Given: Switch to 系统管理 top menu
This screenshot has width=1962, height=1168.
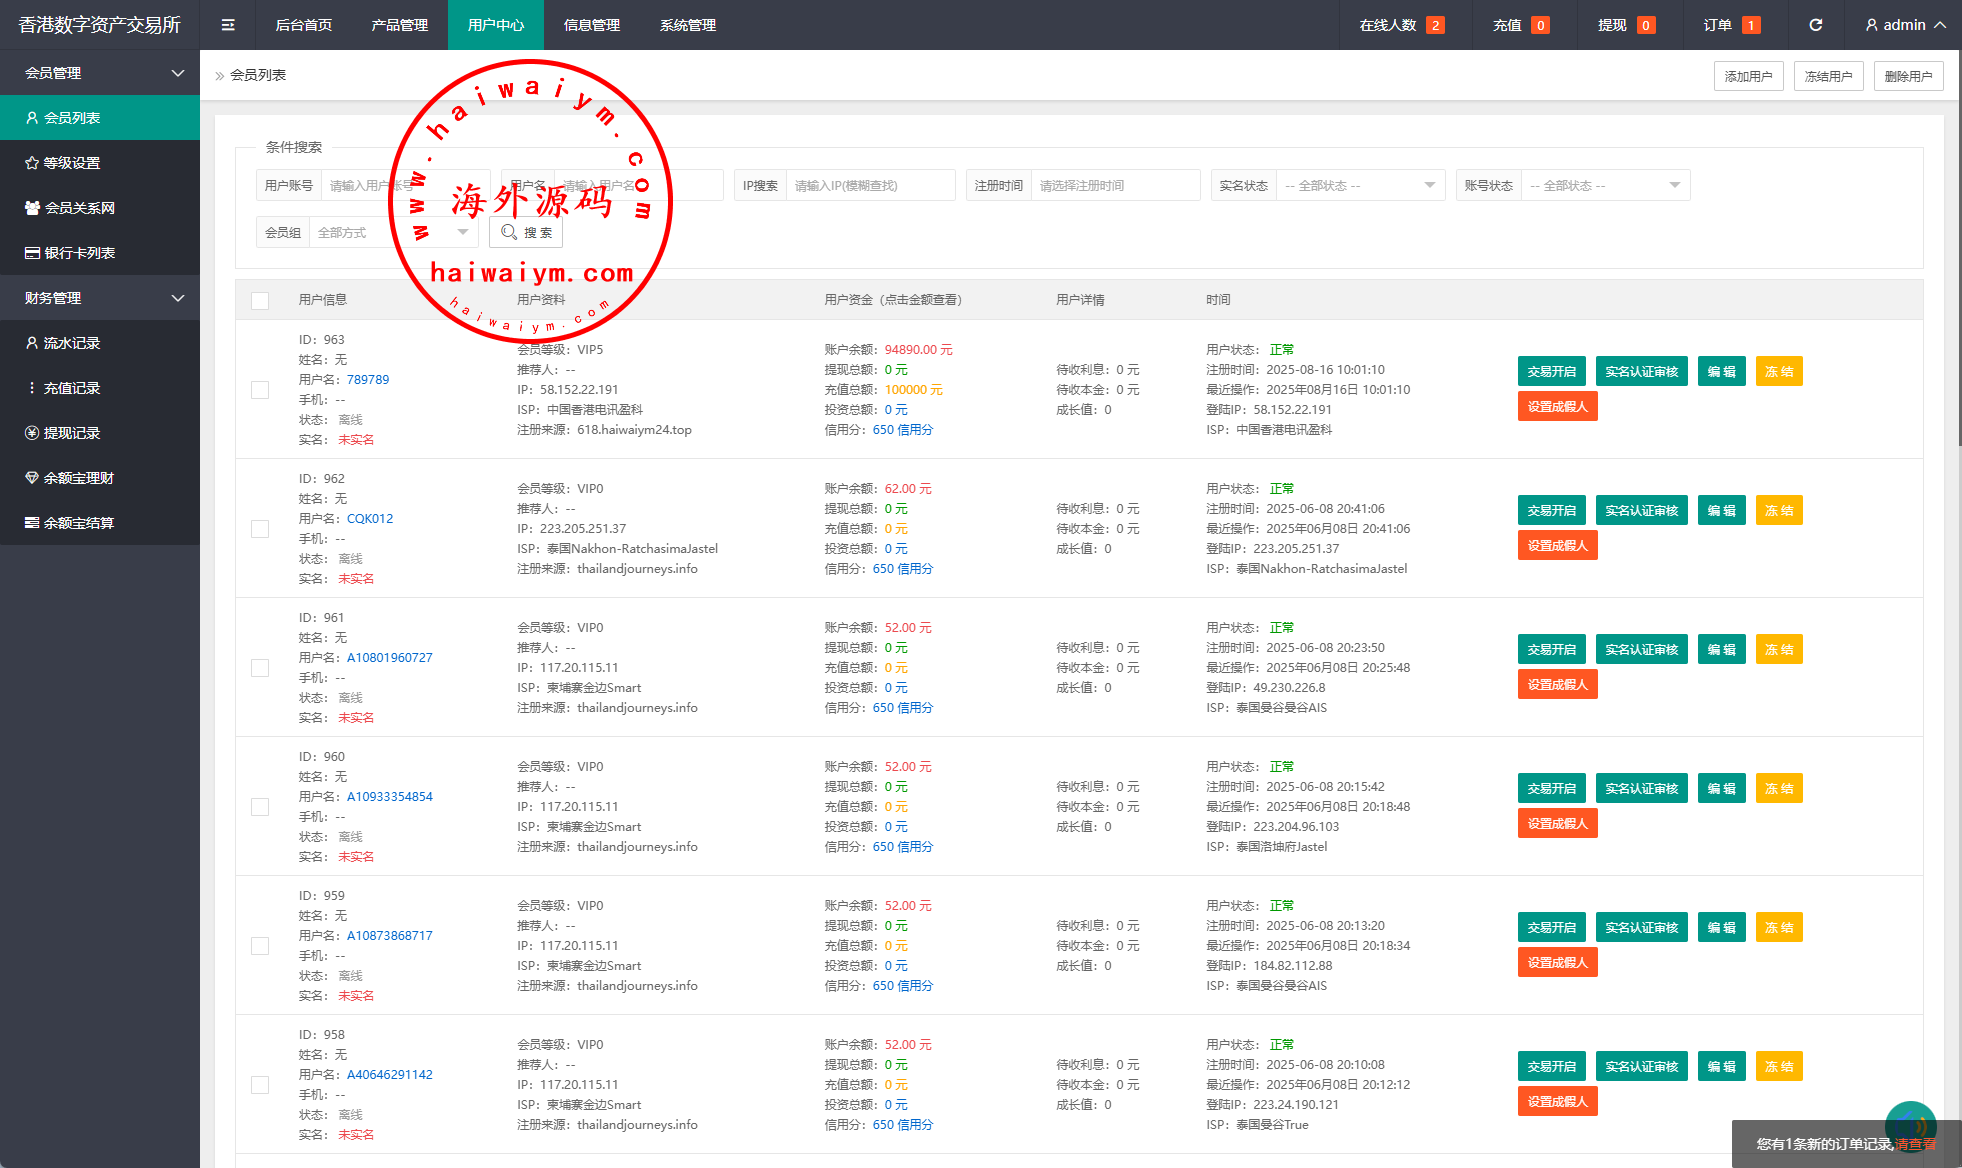Looking at the screenshot, I should coord(687,25).
